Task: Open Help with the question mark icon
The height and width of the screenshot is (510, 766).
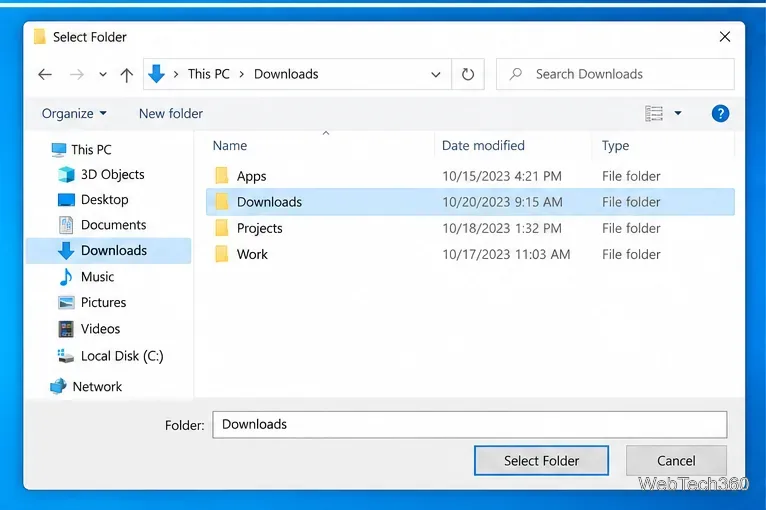Action: [721, 113]
